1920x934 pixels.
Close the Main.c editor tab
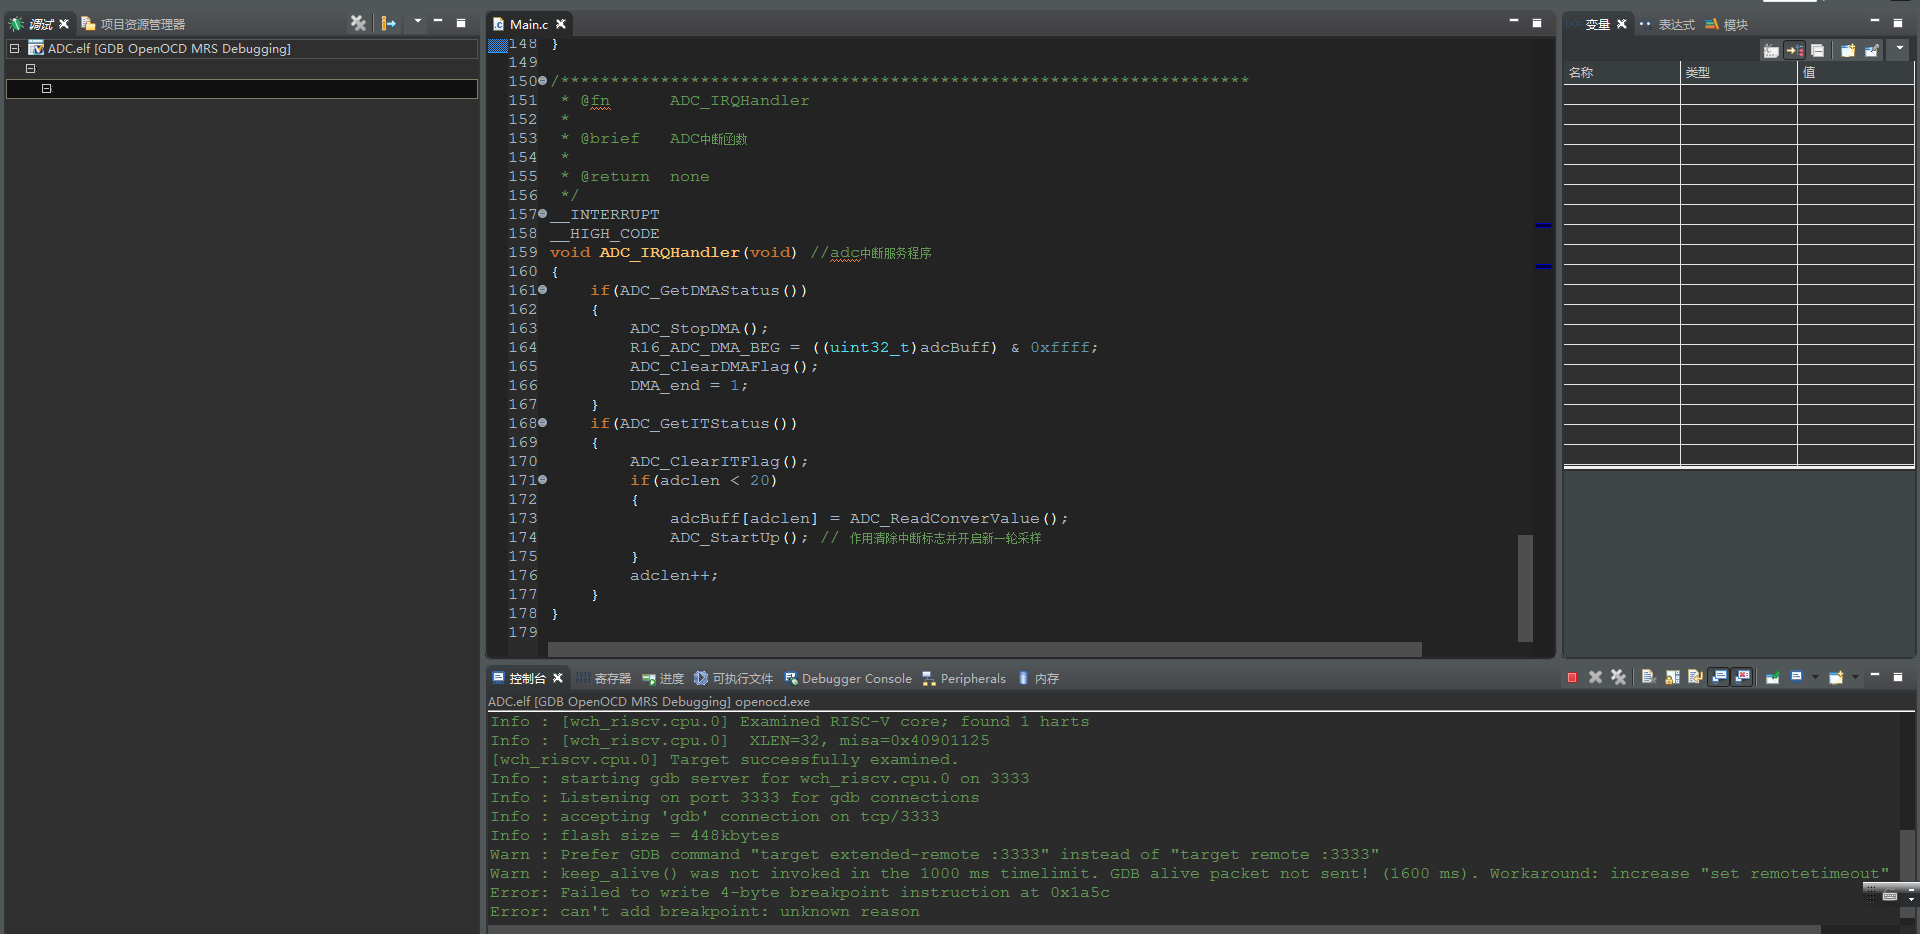coord(561,24)
